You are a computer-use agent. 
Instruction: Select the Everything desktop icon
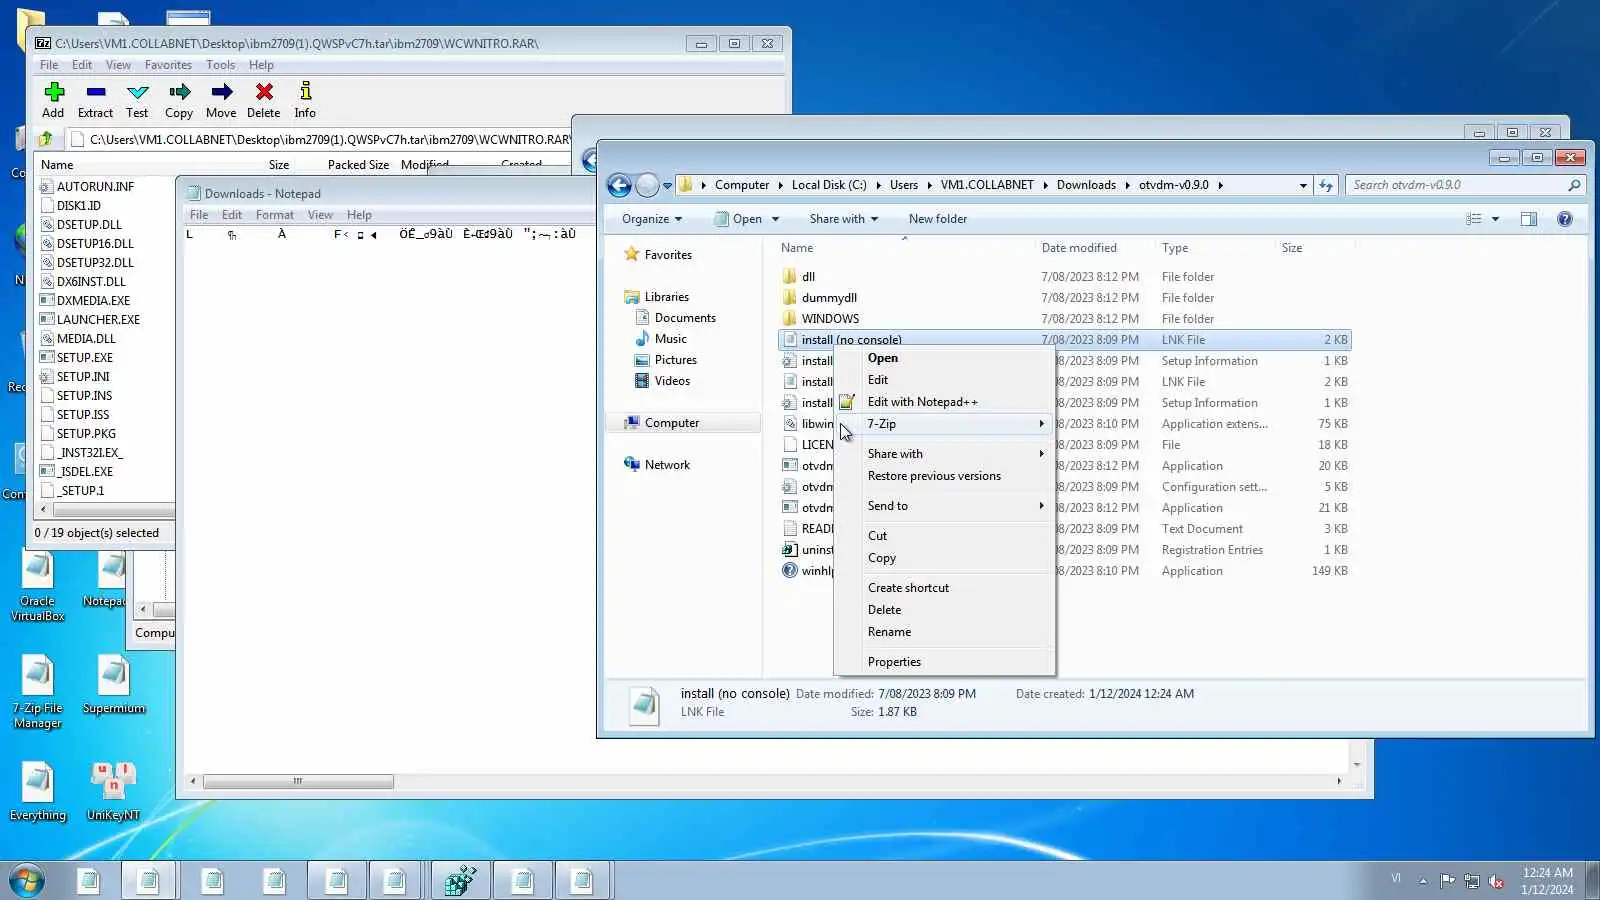38,793
